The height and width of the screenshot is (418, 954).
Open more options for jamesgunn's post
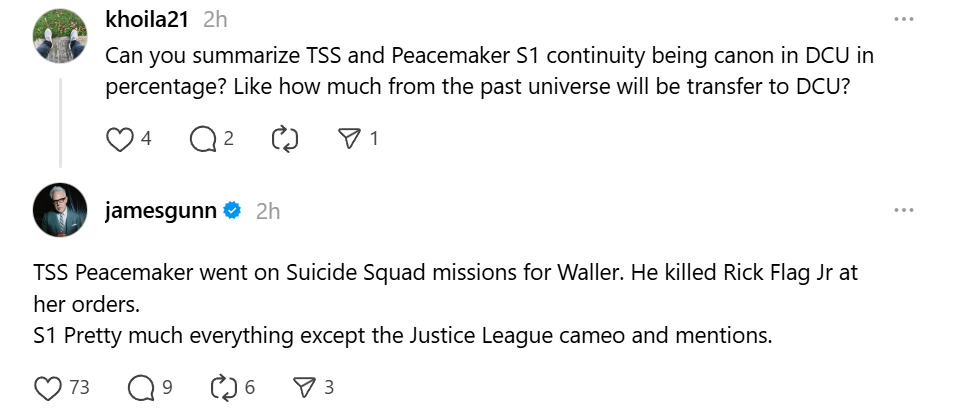pyautogui.click(x=903, y=210)
